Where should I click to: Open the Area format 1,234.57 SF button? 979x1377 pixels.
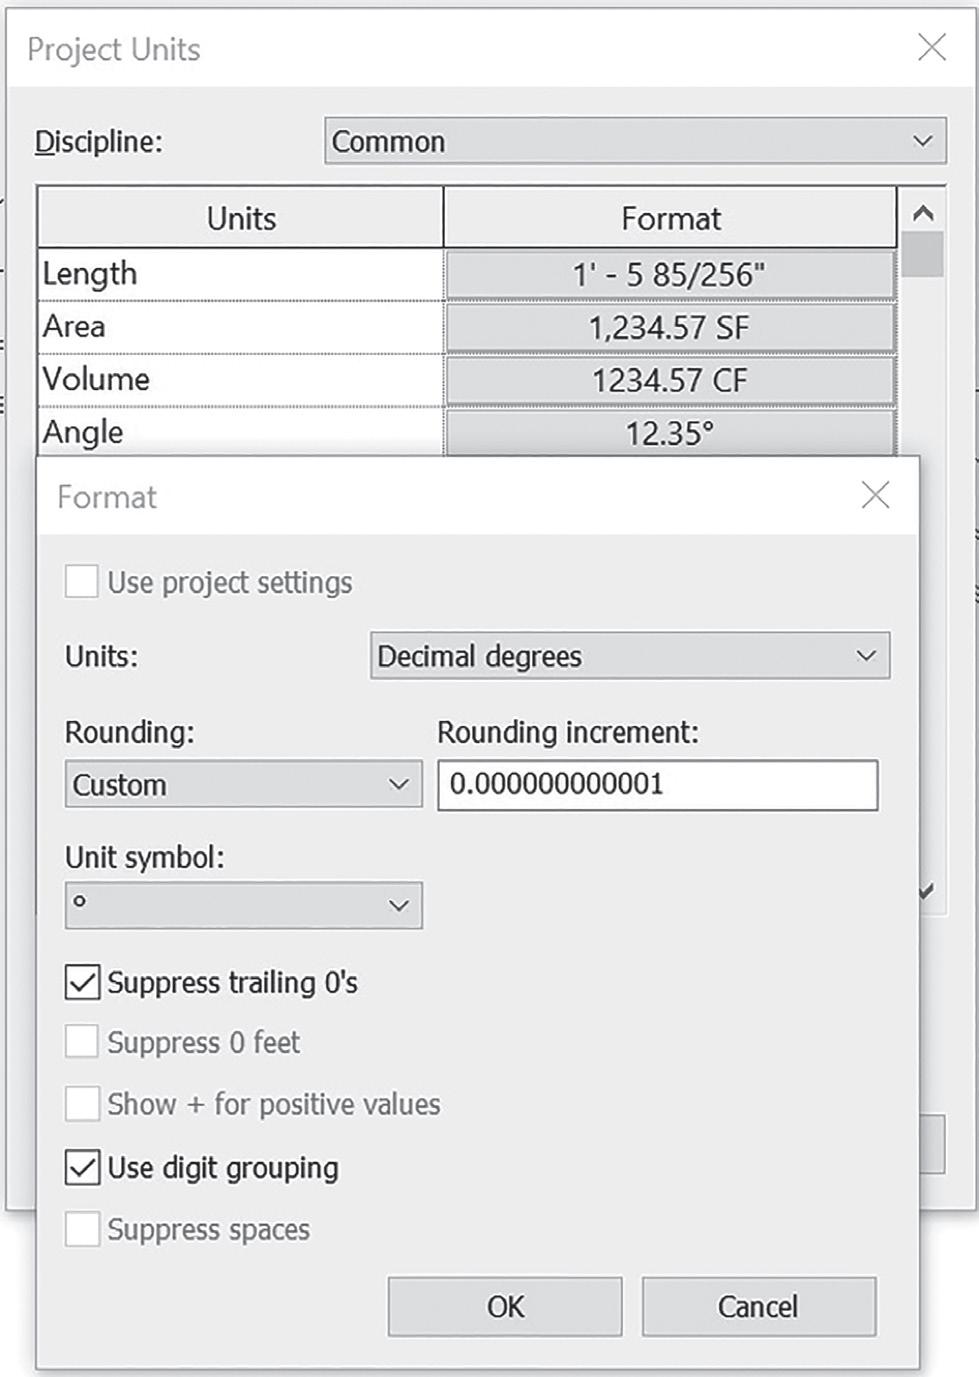(x=670, y=327)
